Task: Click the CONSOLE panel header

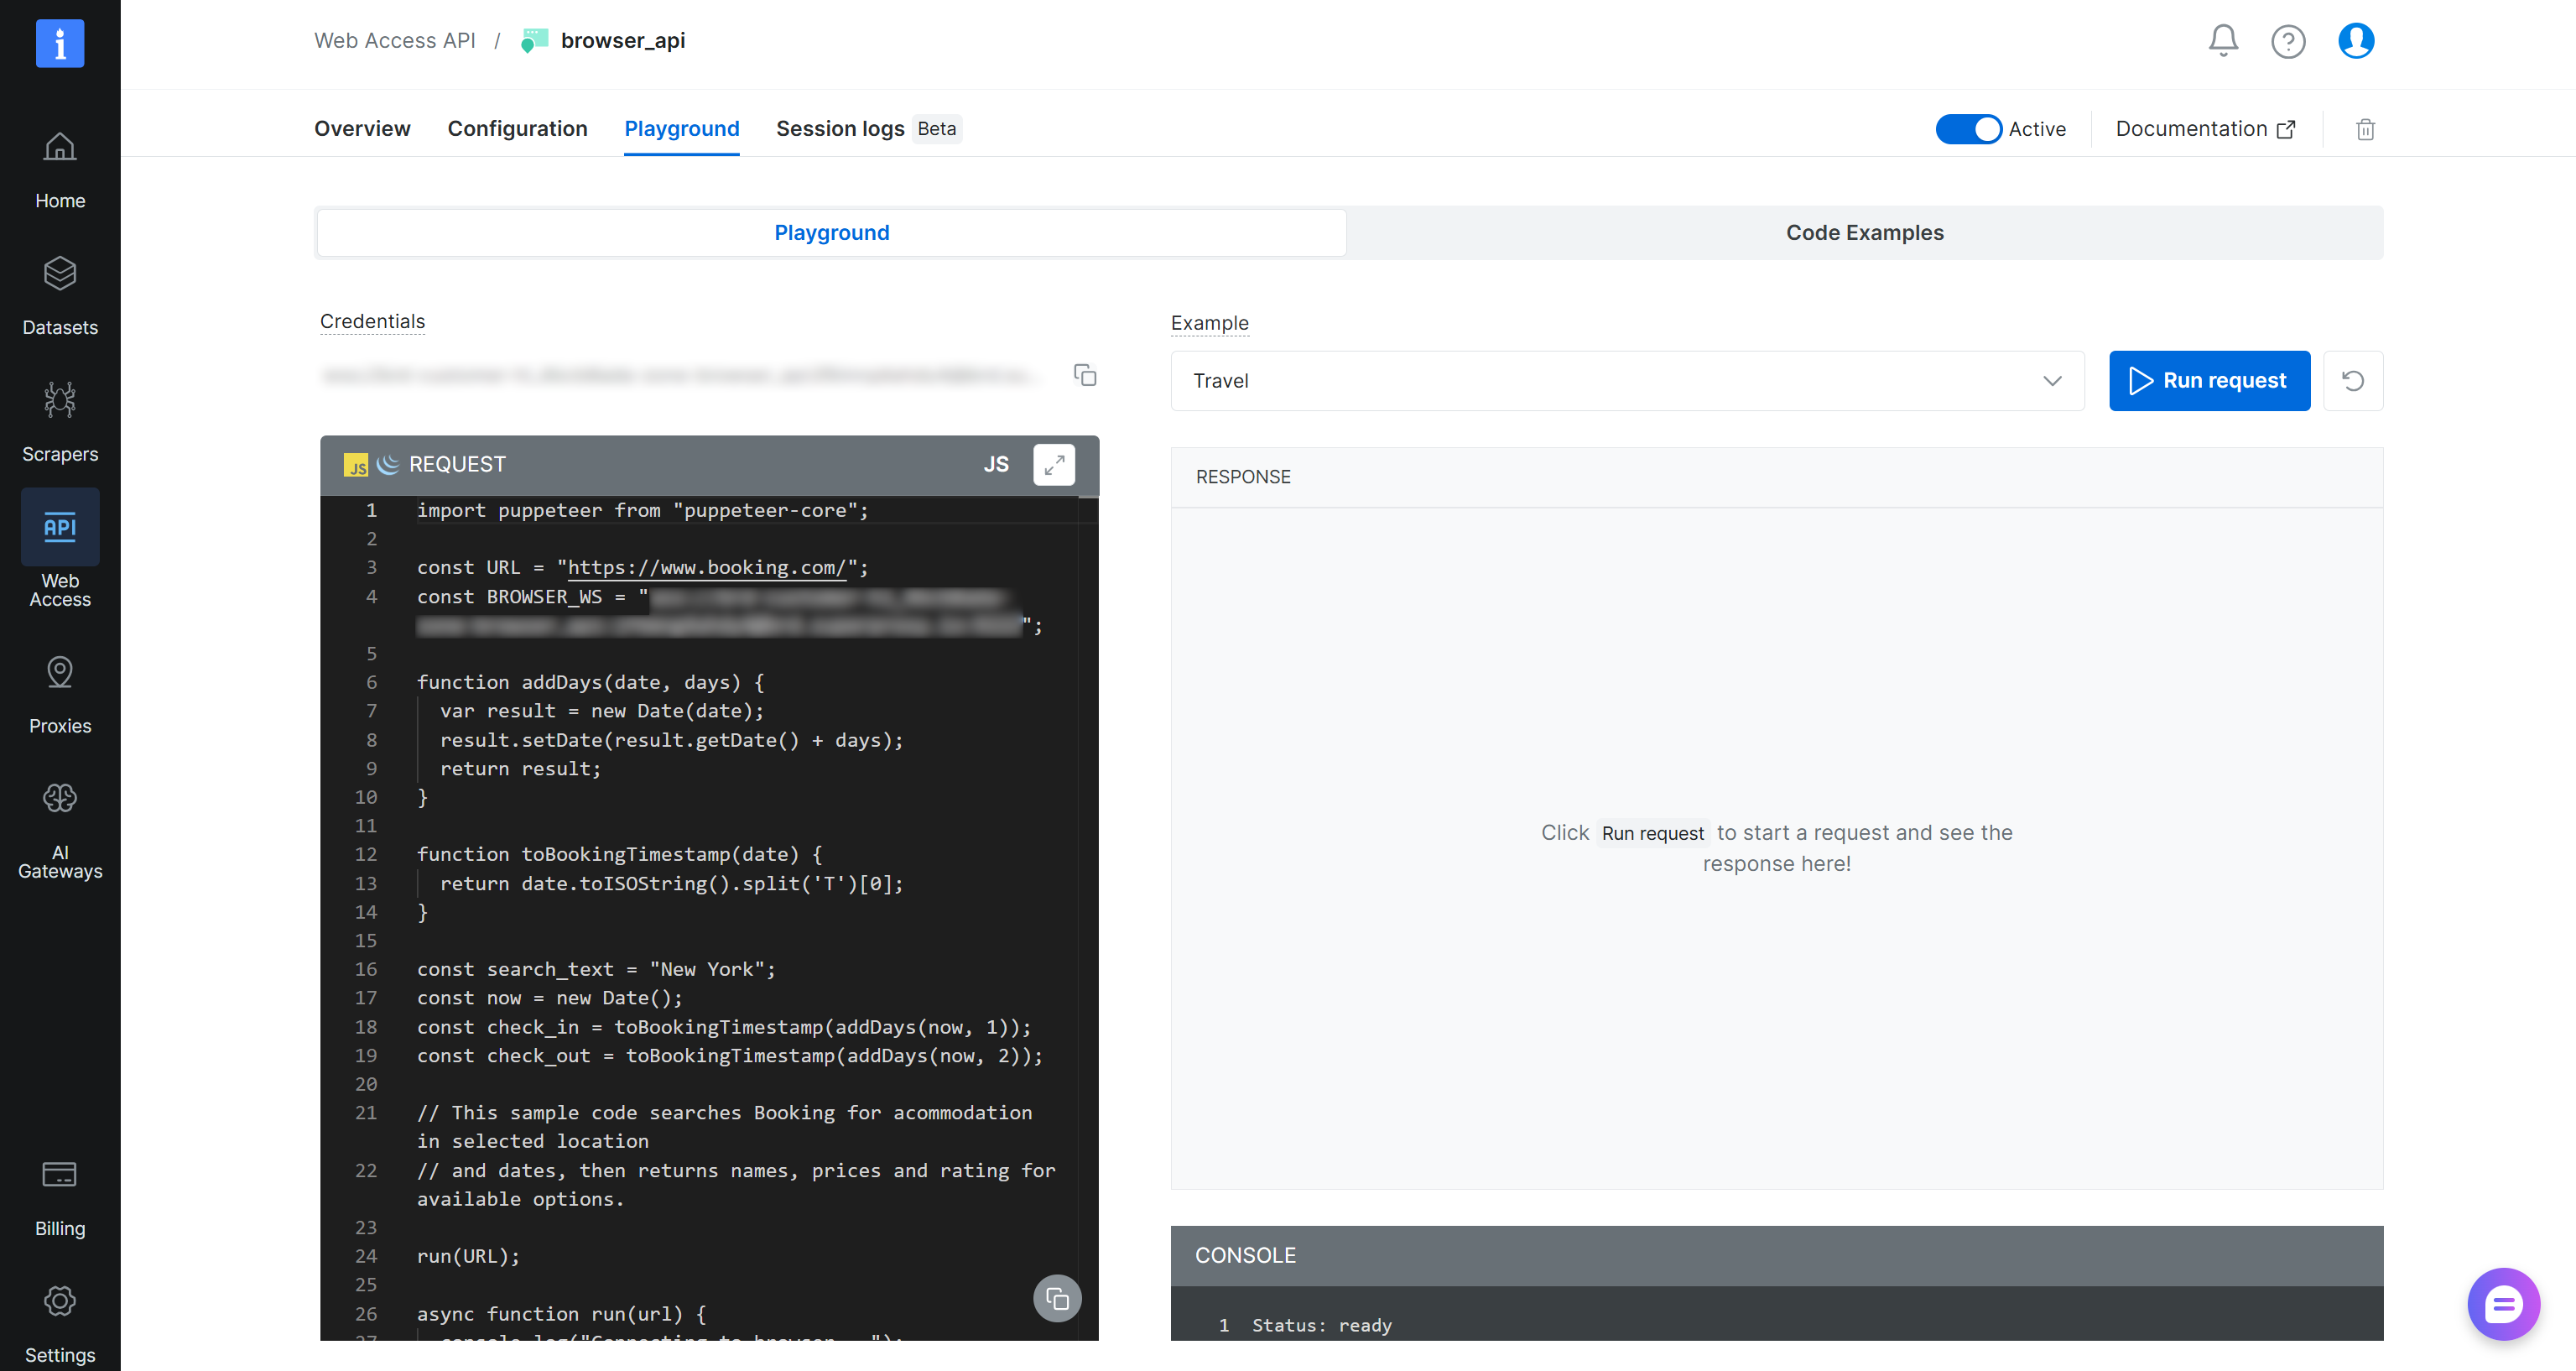Action: click(x=1776, y=1256)
